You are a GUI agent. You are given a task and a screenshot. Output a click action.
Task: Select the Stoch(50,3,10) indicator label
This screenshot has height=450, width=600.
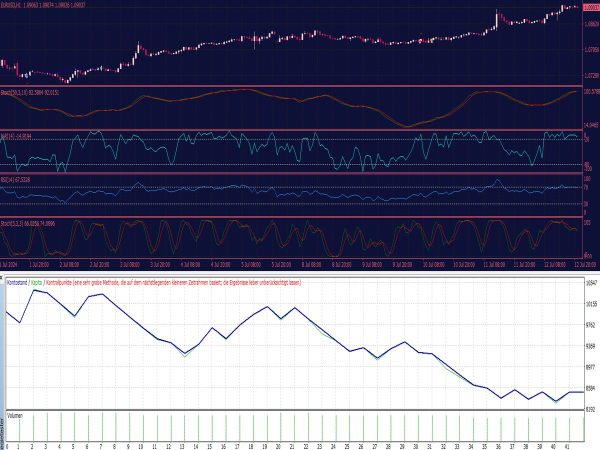point(30,93)
